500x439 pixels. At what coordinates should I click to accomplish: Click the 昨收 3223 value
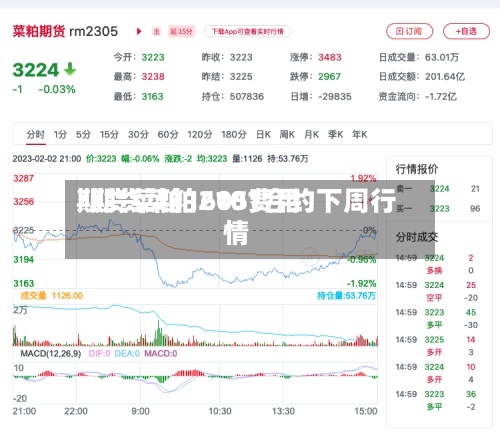tap(241, 57)
